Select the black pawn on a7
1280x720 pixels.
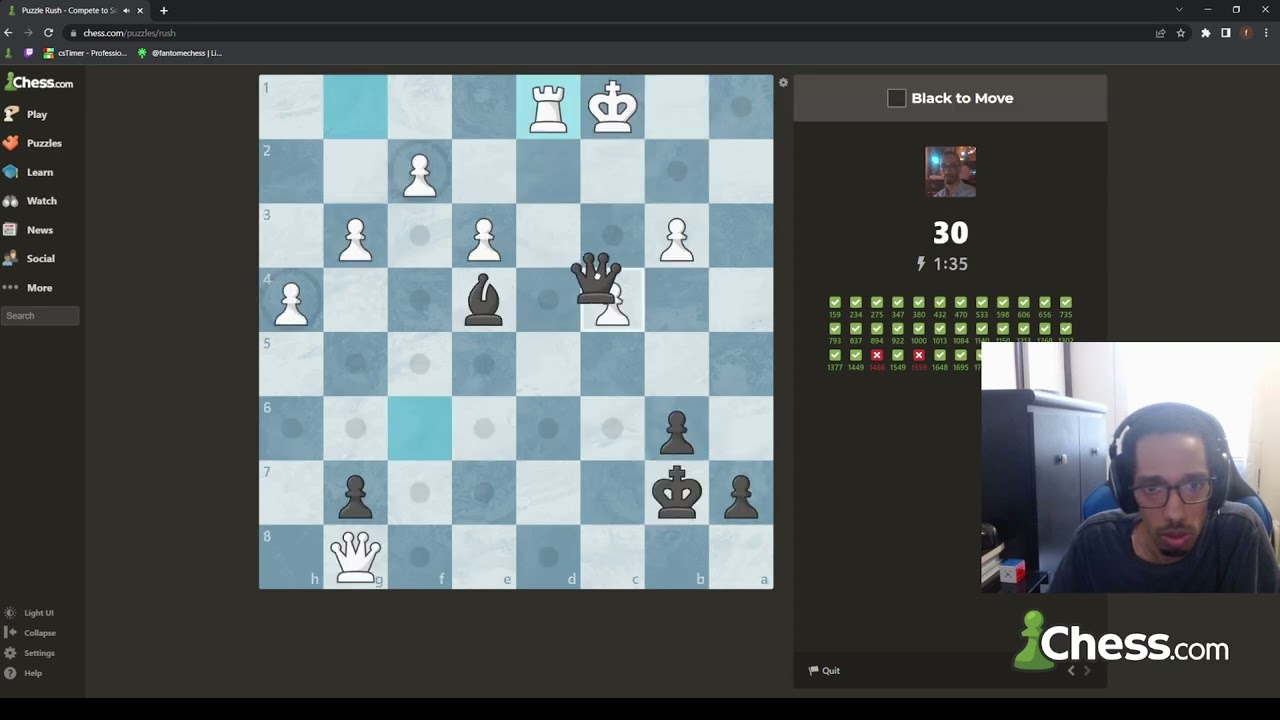tap(741, 495)
